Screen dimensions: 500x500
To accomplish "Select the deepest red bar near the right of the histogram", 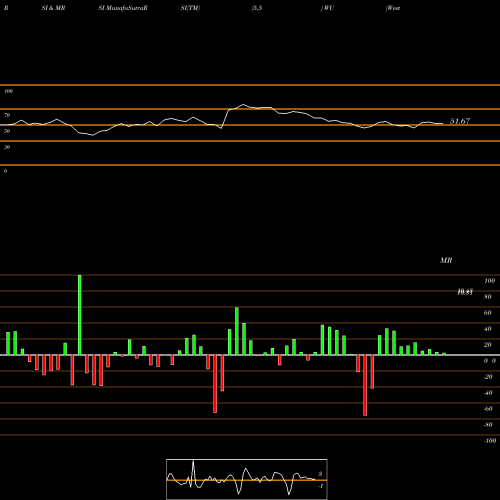I will tap(365, 385).
